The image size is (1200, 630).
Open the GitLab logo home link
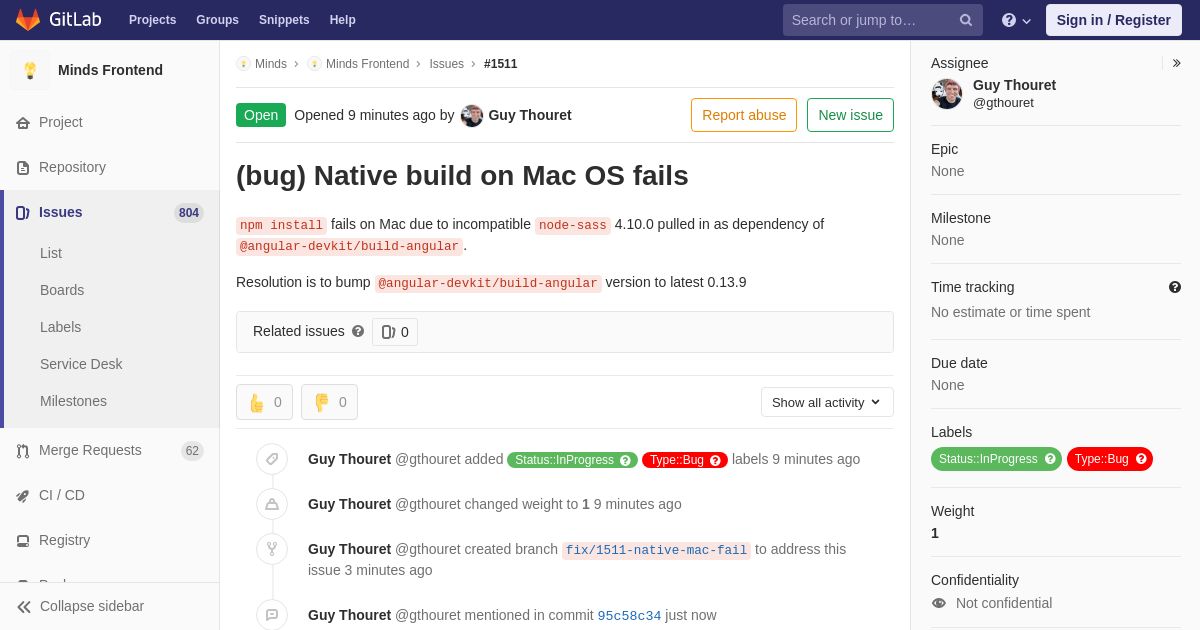pos(58,20)
